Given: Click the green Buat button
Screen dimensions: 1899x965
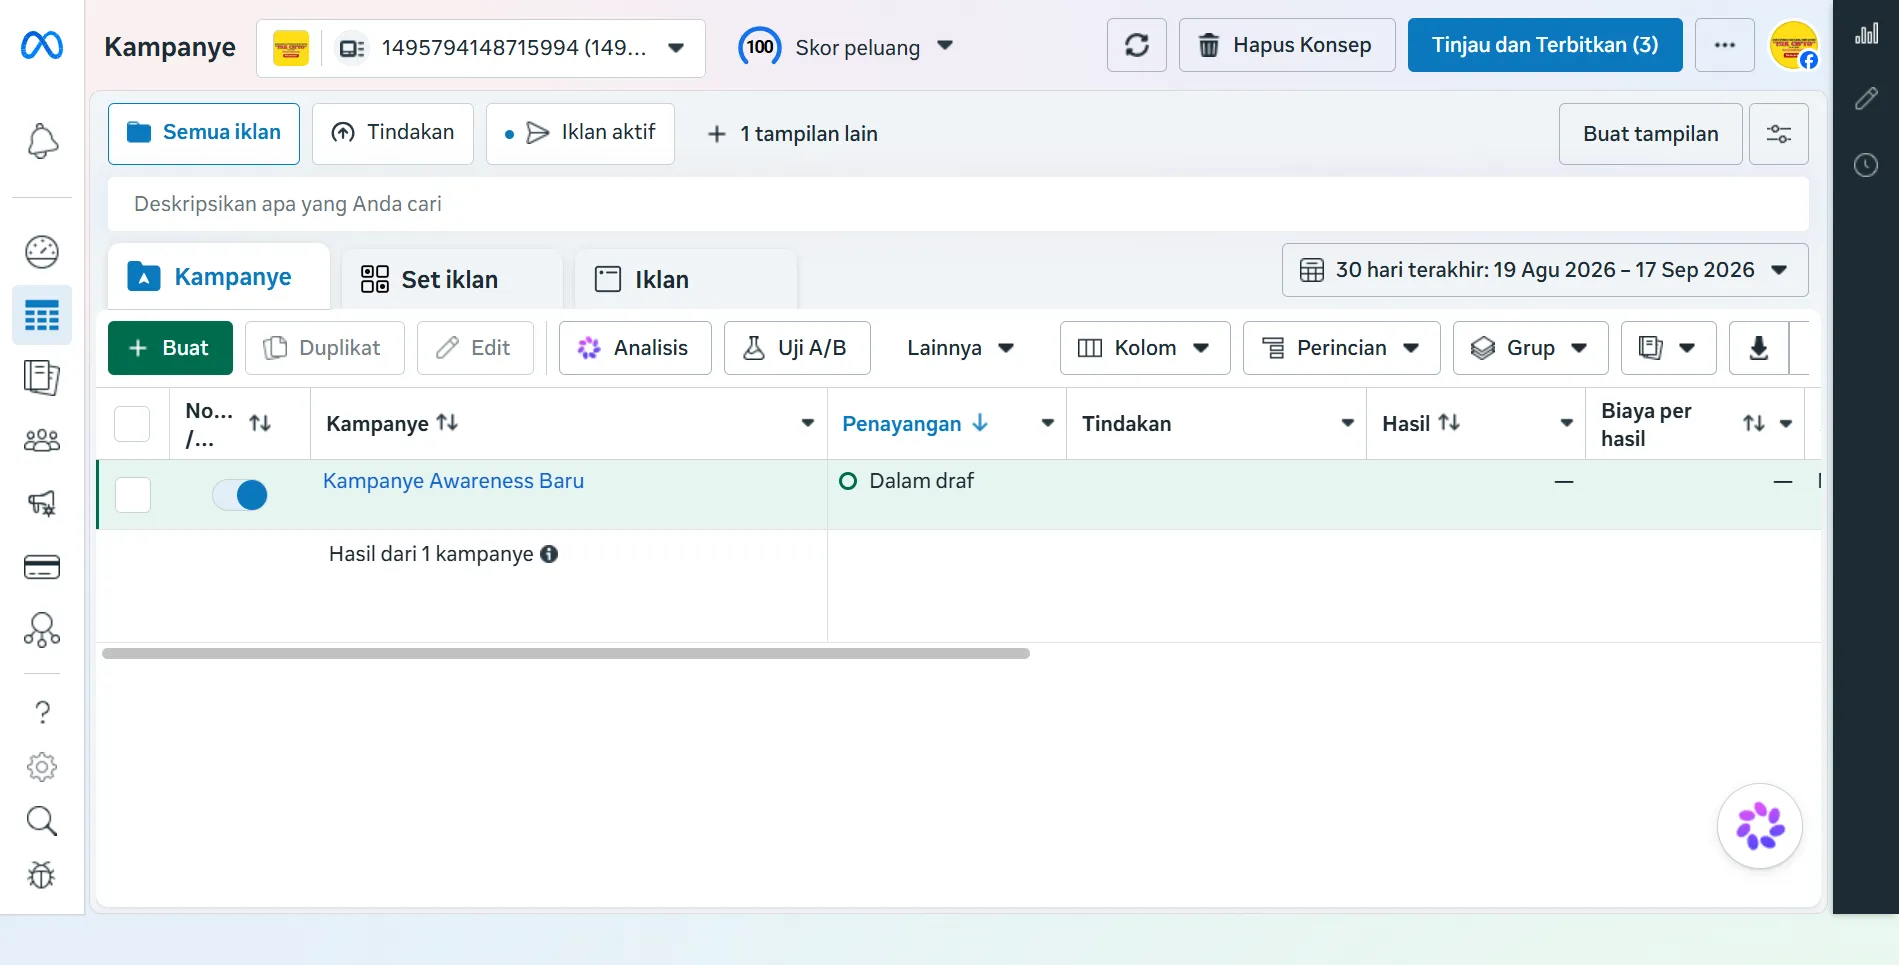Looking at the screenshot, I should tap(170, 348).
